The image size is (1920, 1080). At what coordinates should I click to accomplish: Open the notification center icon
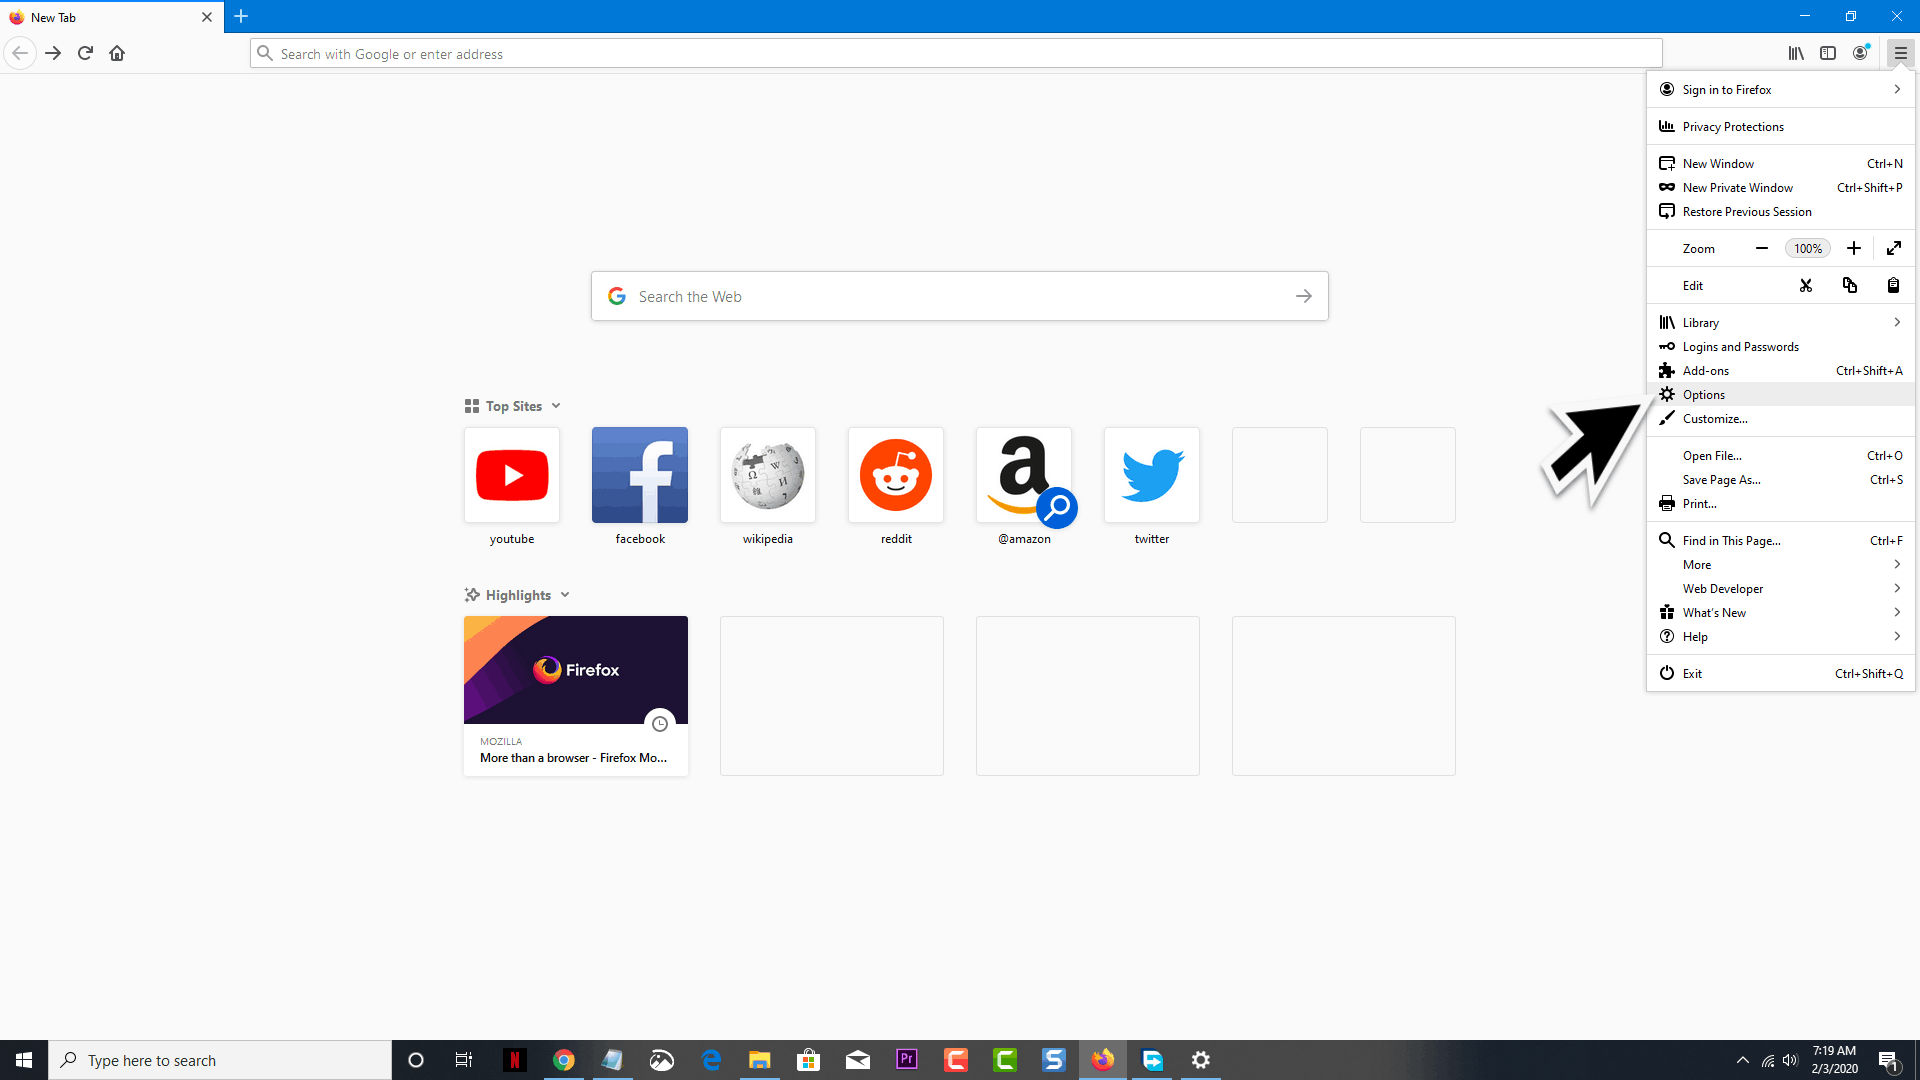click(x=1889, y=1060)
